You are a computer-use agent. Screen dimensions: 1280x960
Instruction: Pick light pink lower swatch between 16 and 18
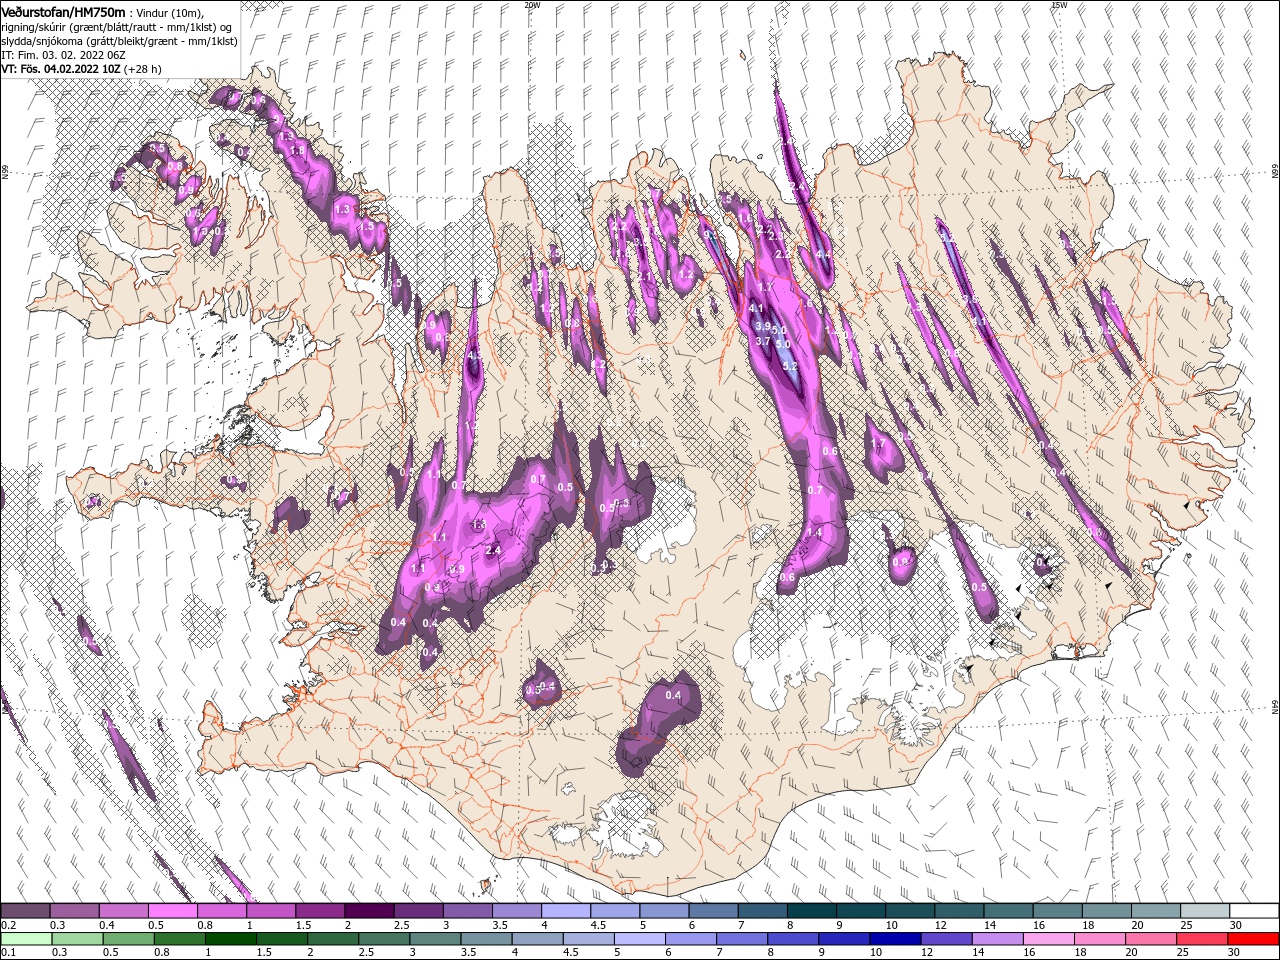pos(1050,938)
